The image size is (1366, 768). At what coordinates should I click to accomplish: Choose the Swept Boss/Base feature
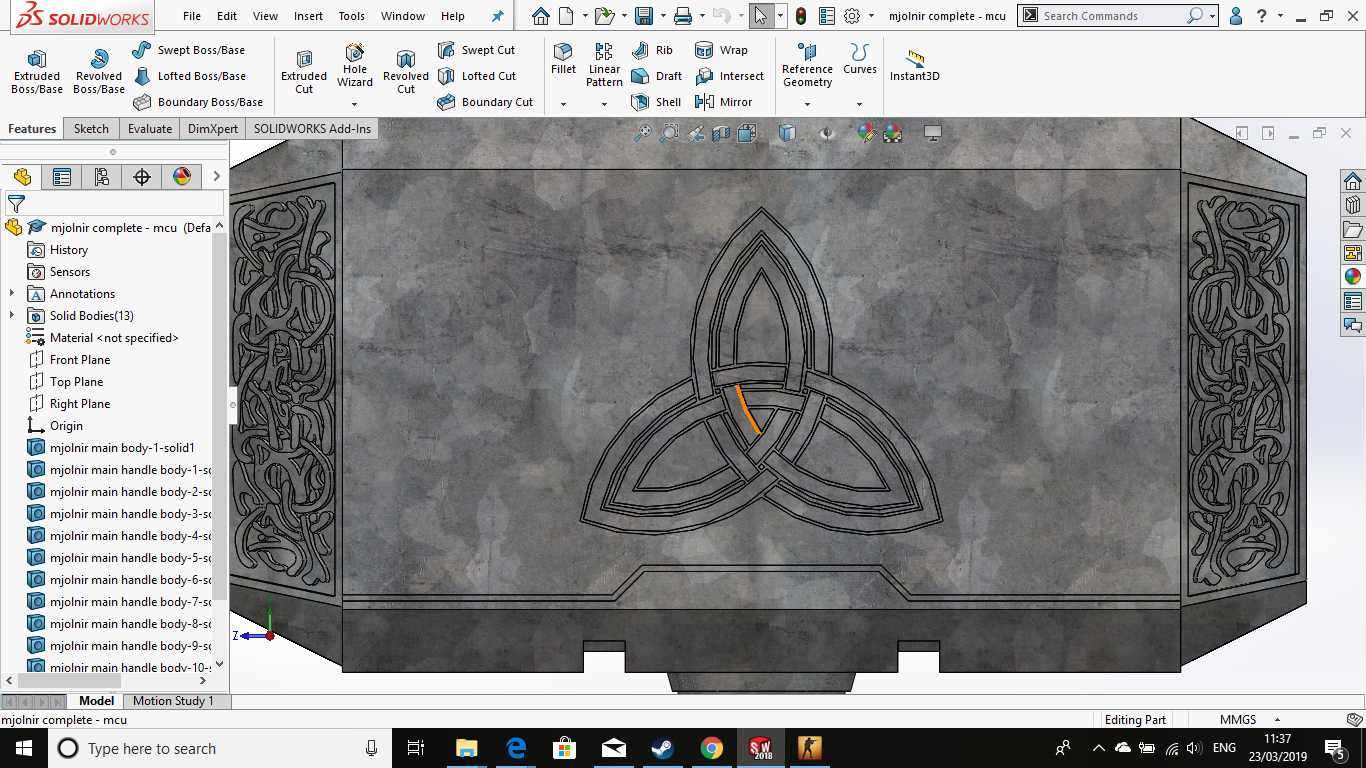point(188,50)
